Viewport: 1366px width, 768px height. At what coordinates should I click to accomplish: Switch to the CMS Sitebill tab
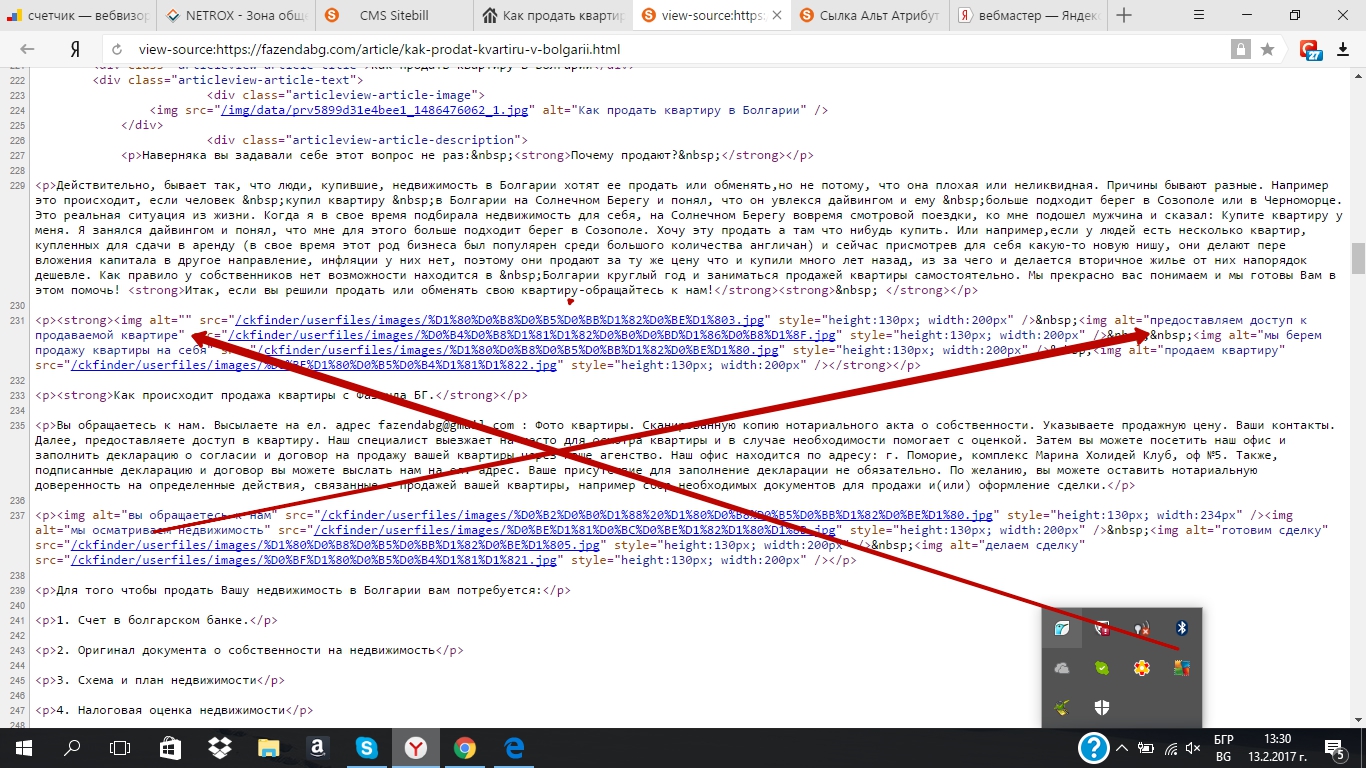pos(394,16)
